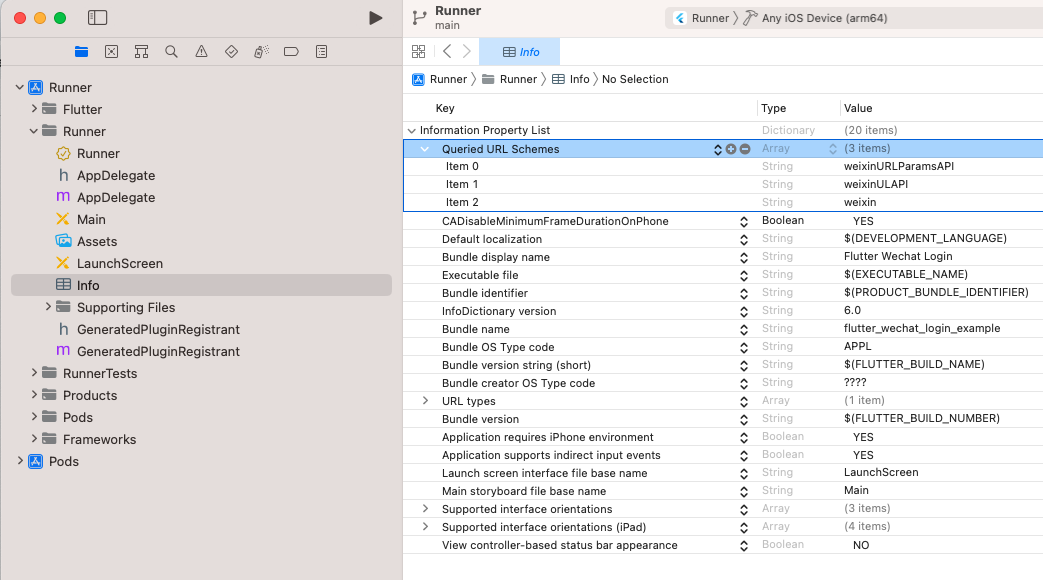Open the Project navigator folder icon
The height and width of the screenshot is (580, 1043).
coord(82,51)
